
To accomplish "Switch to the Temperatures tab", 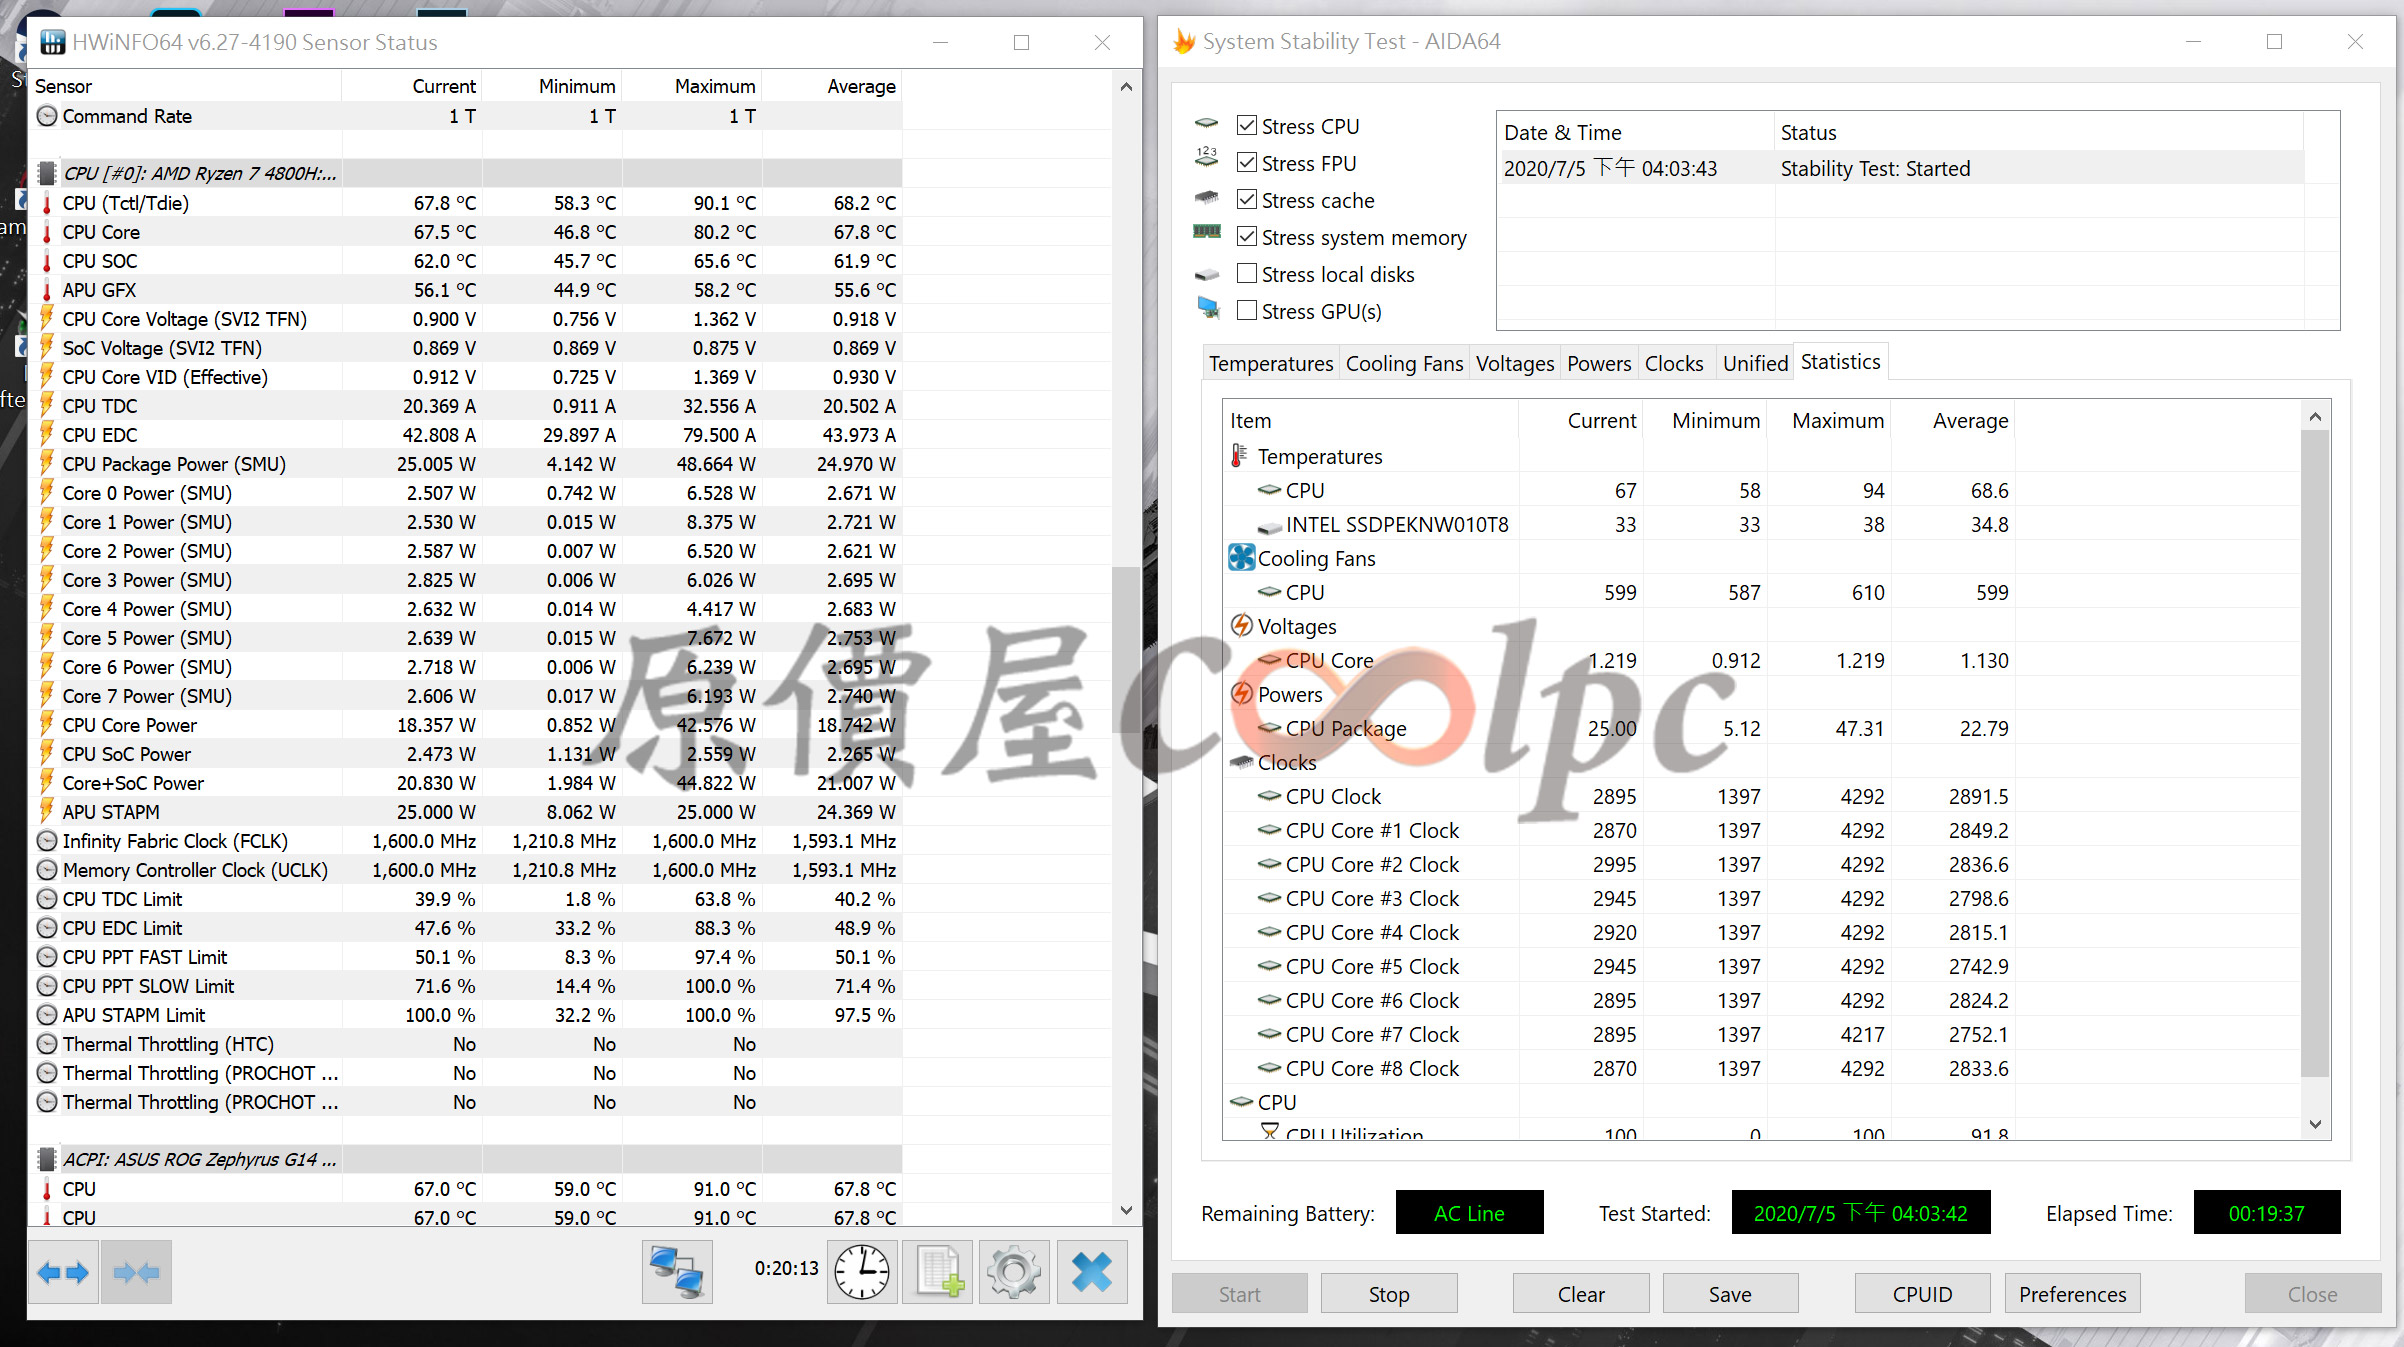I will pyautogui.click(x=1270, y=363).
